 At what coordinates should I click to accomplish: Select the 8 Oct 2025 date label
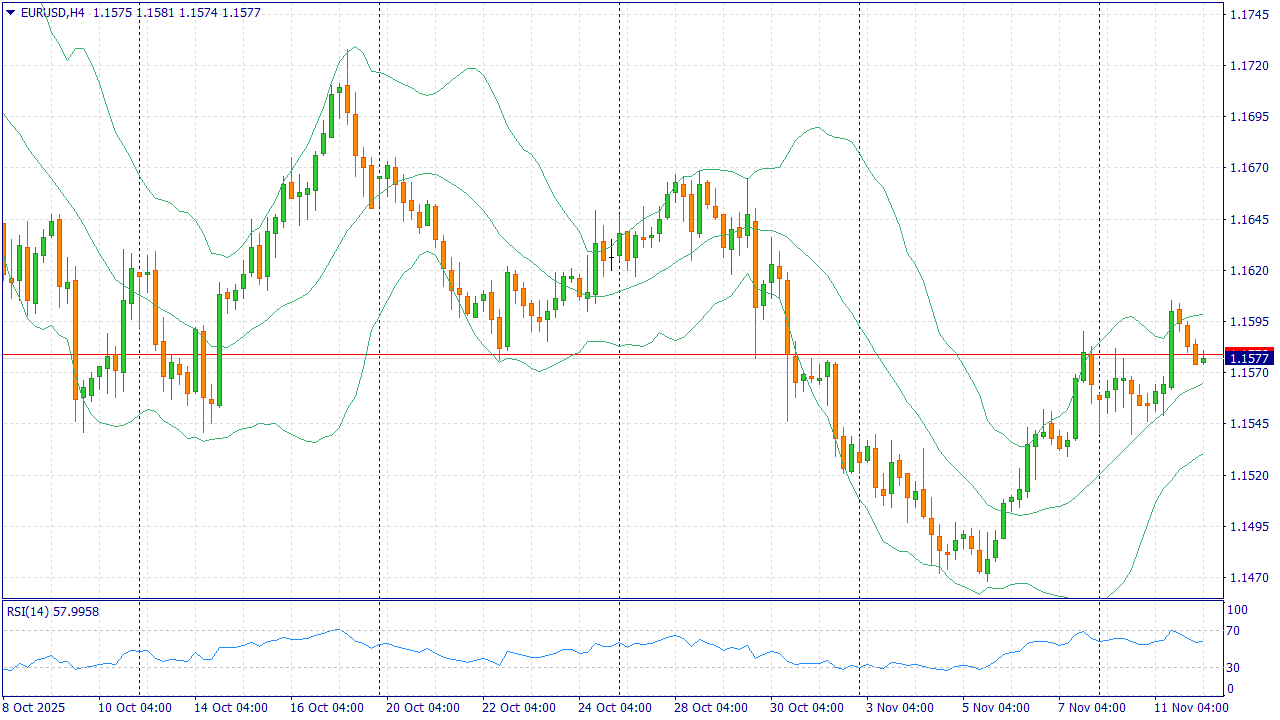pyautogui.click(x=34, y=708)
